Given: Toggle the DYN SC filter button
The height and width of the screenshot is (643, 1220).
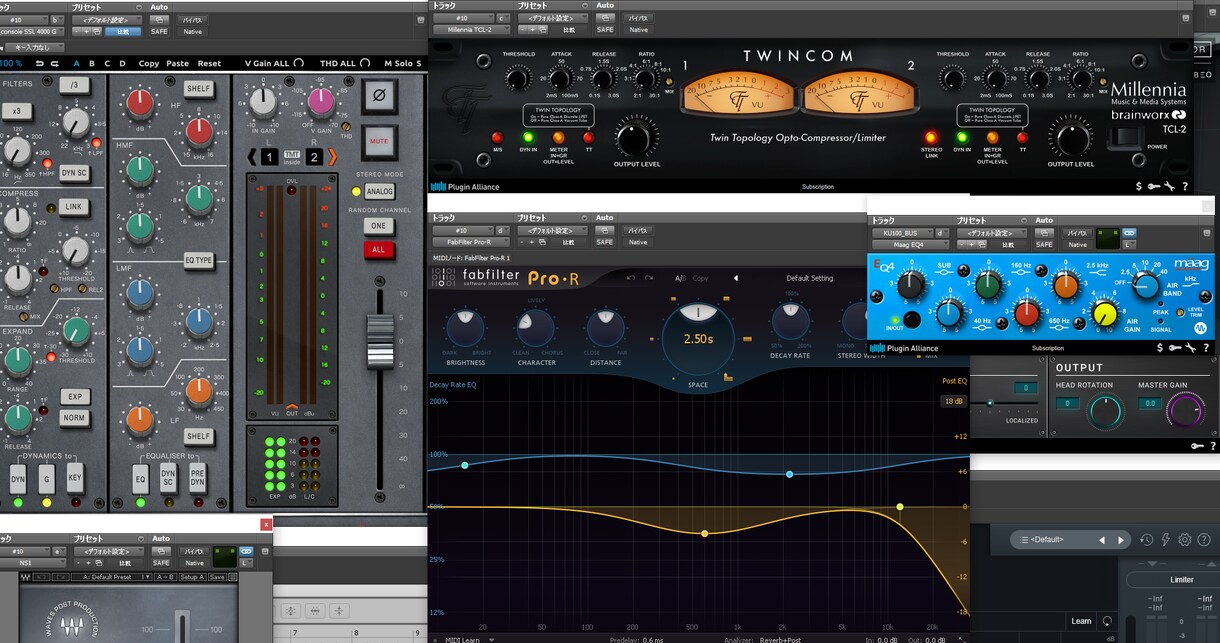Looking at the screenshot, I should tap(73, 173).
